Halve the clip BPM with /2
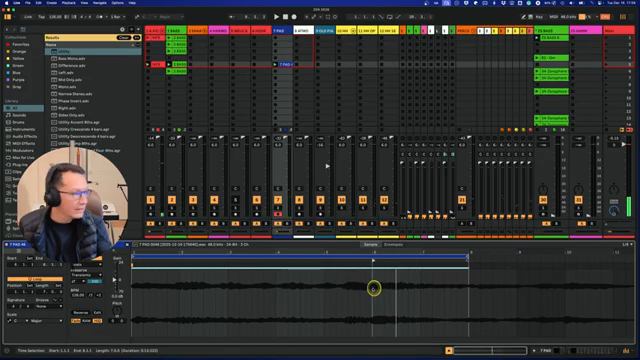The width and height of the screenshot is (640, 360). point(91,295)
